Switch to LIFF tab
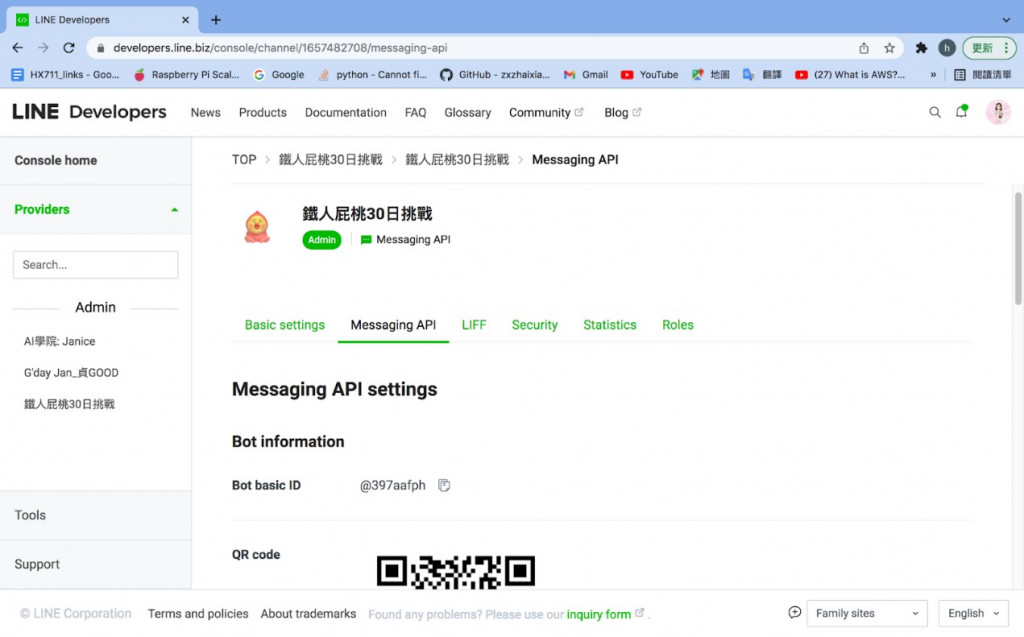The height and width of the screenshot is (637, 1024). click(474, 325)
